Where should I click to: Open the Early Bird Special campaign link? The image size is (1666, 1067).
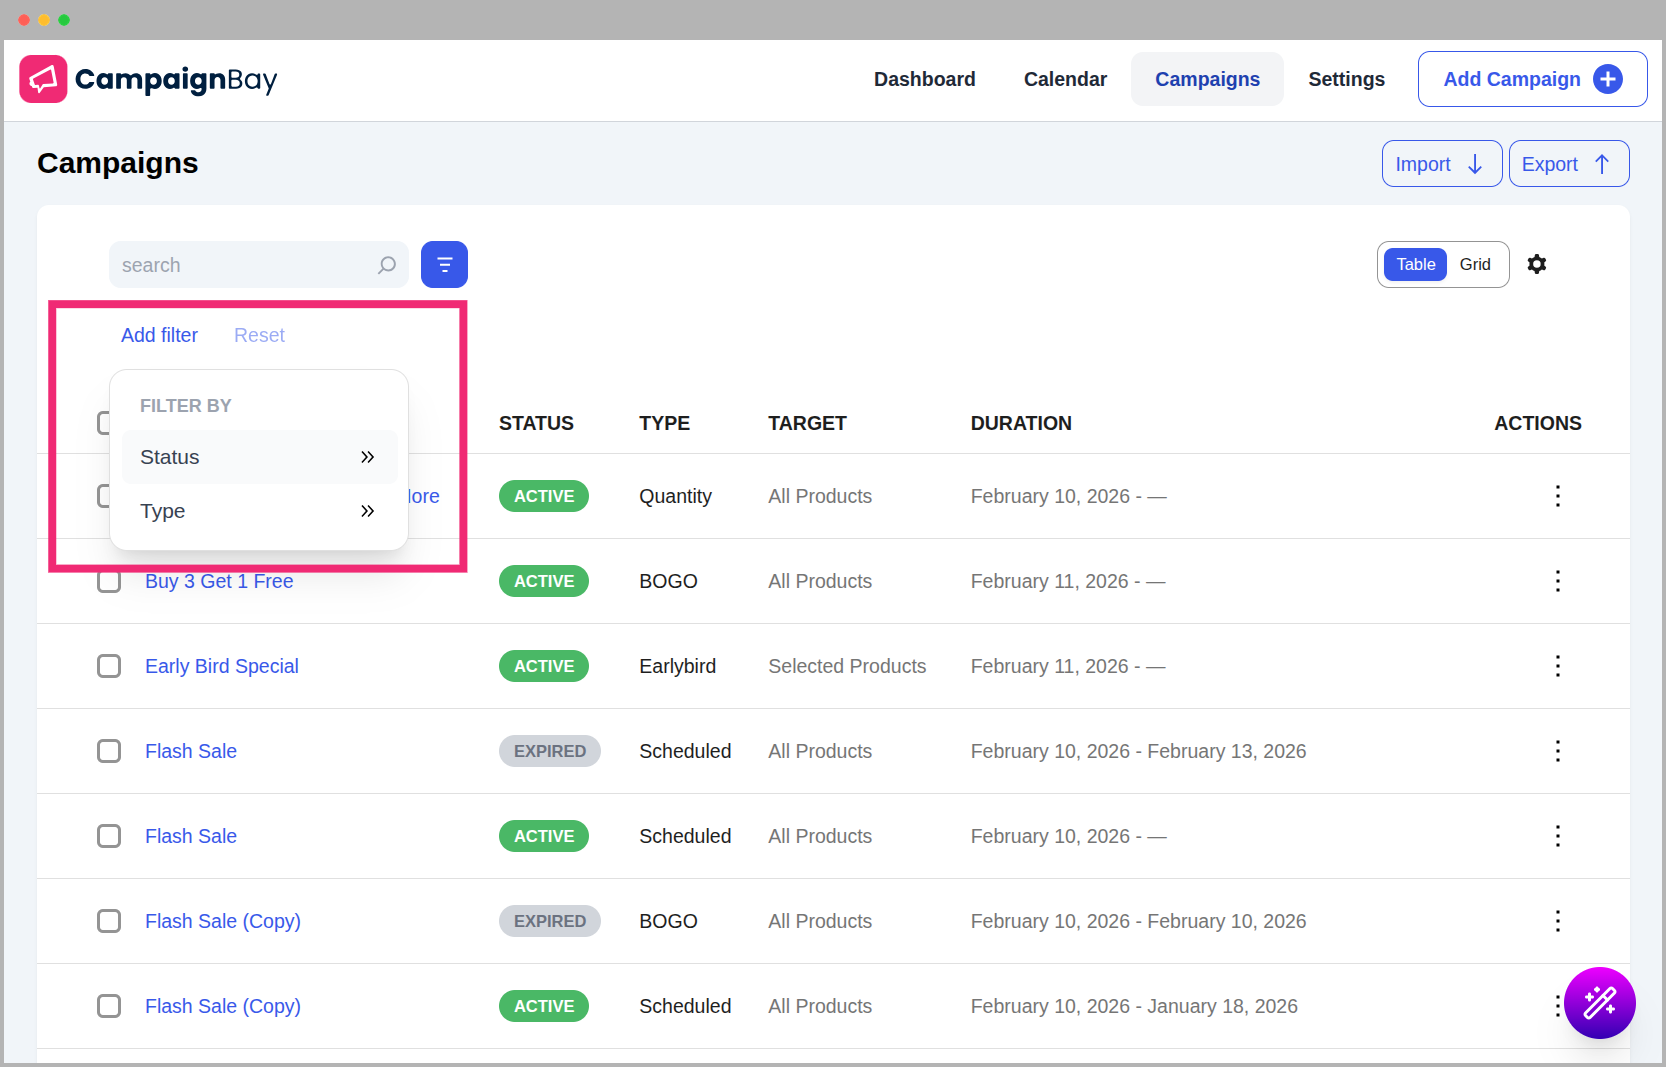point(221,666)
